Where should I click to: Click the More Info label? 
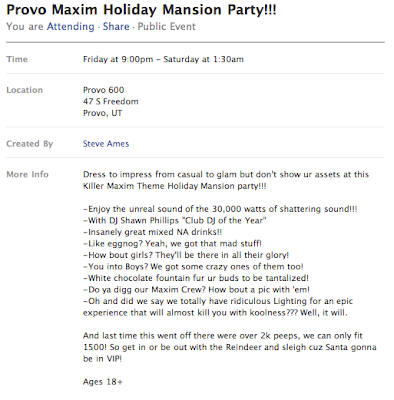click(27, 174)
